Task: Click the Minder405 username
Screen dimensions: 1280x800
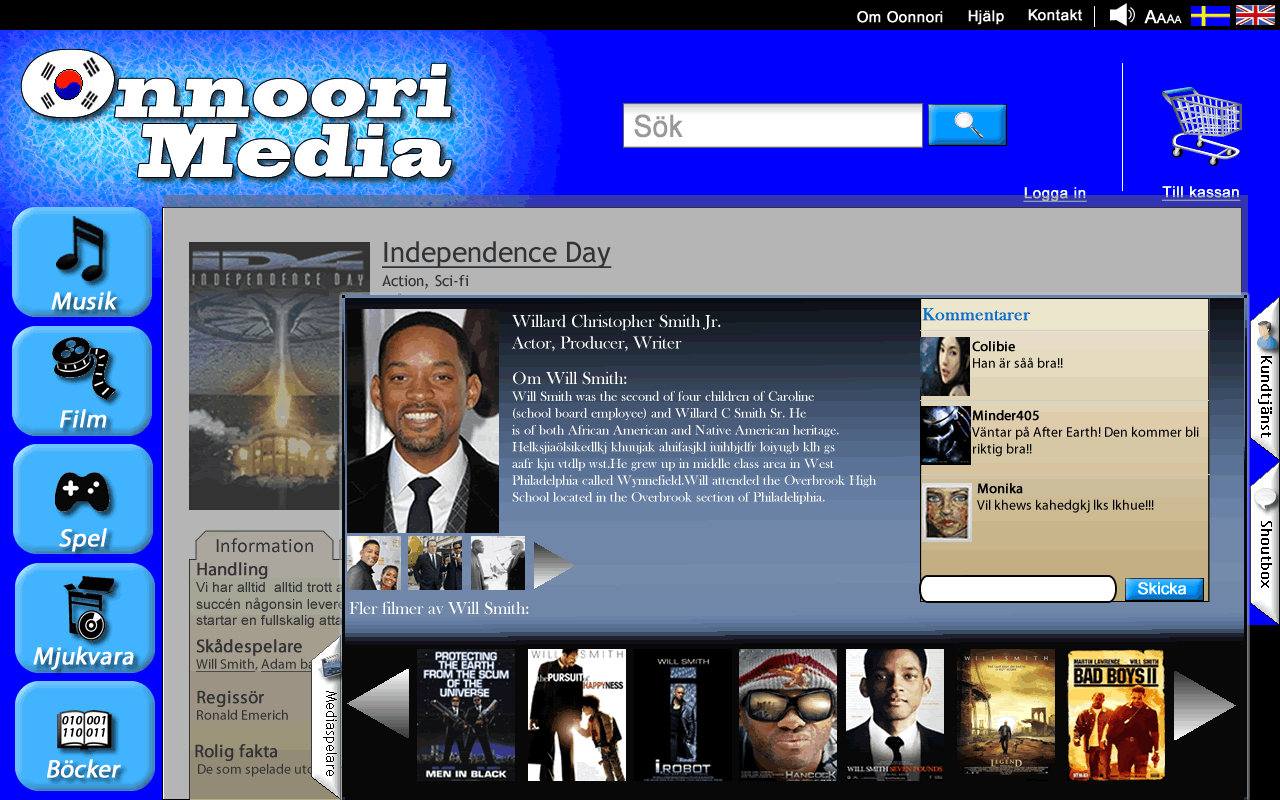Action: click(x=1005, y=416)
